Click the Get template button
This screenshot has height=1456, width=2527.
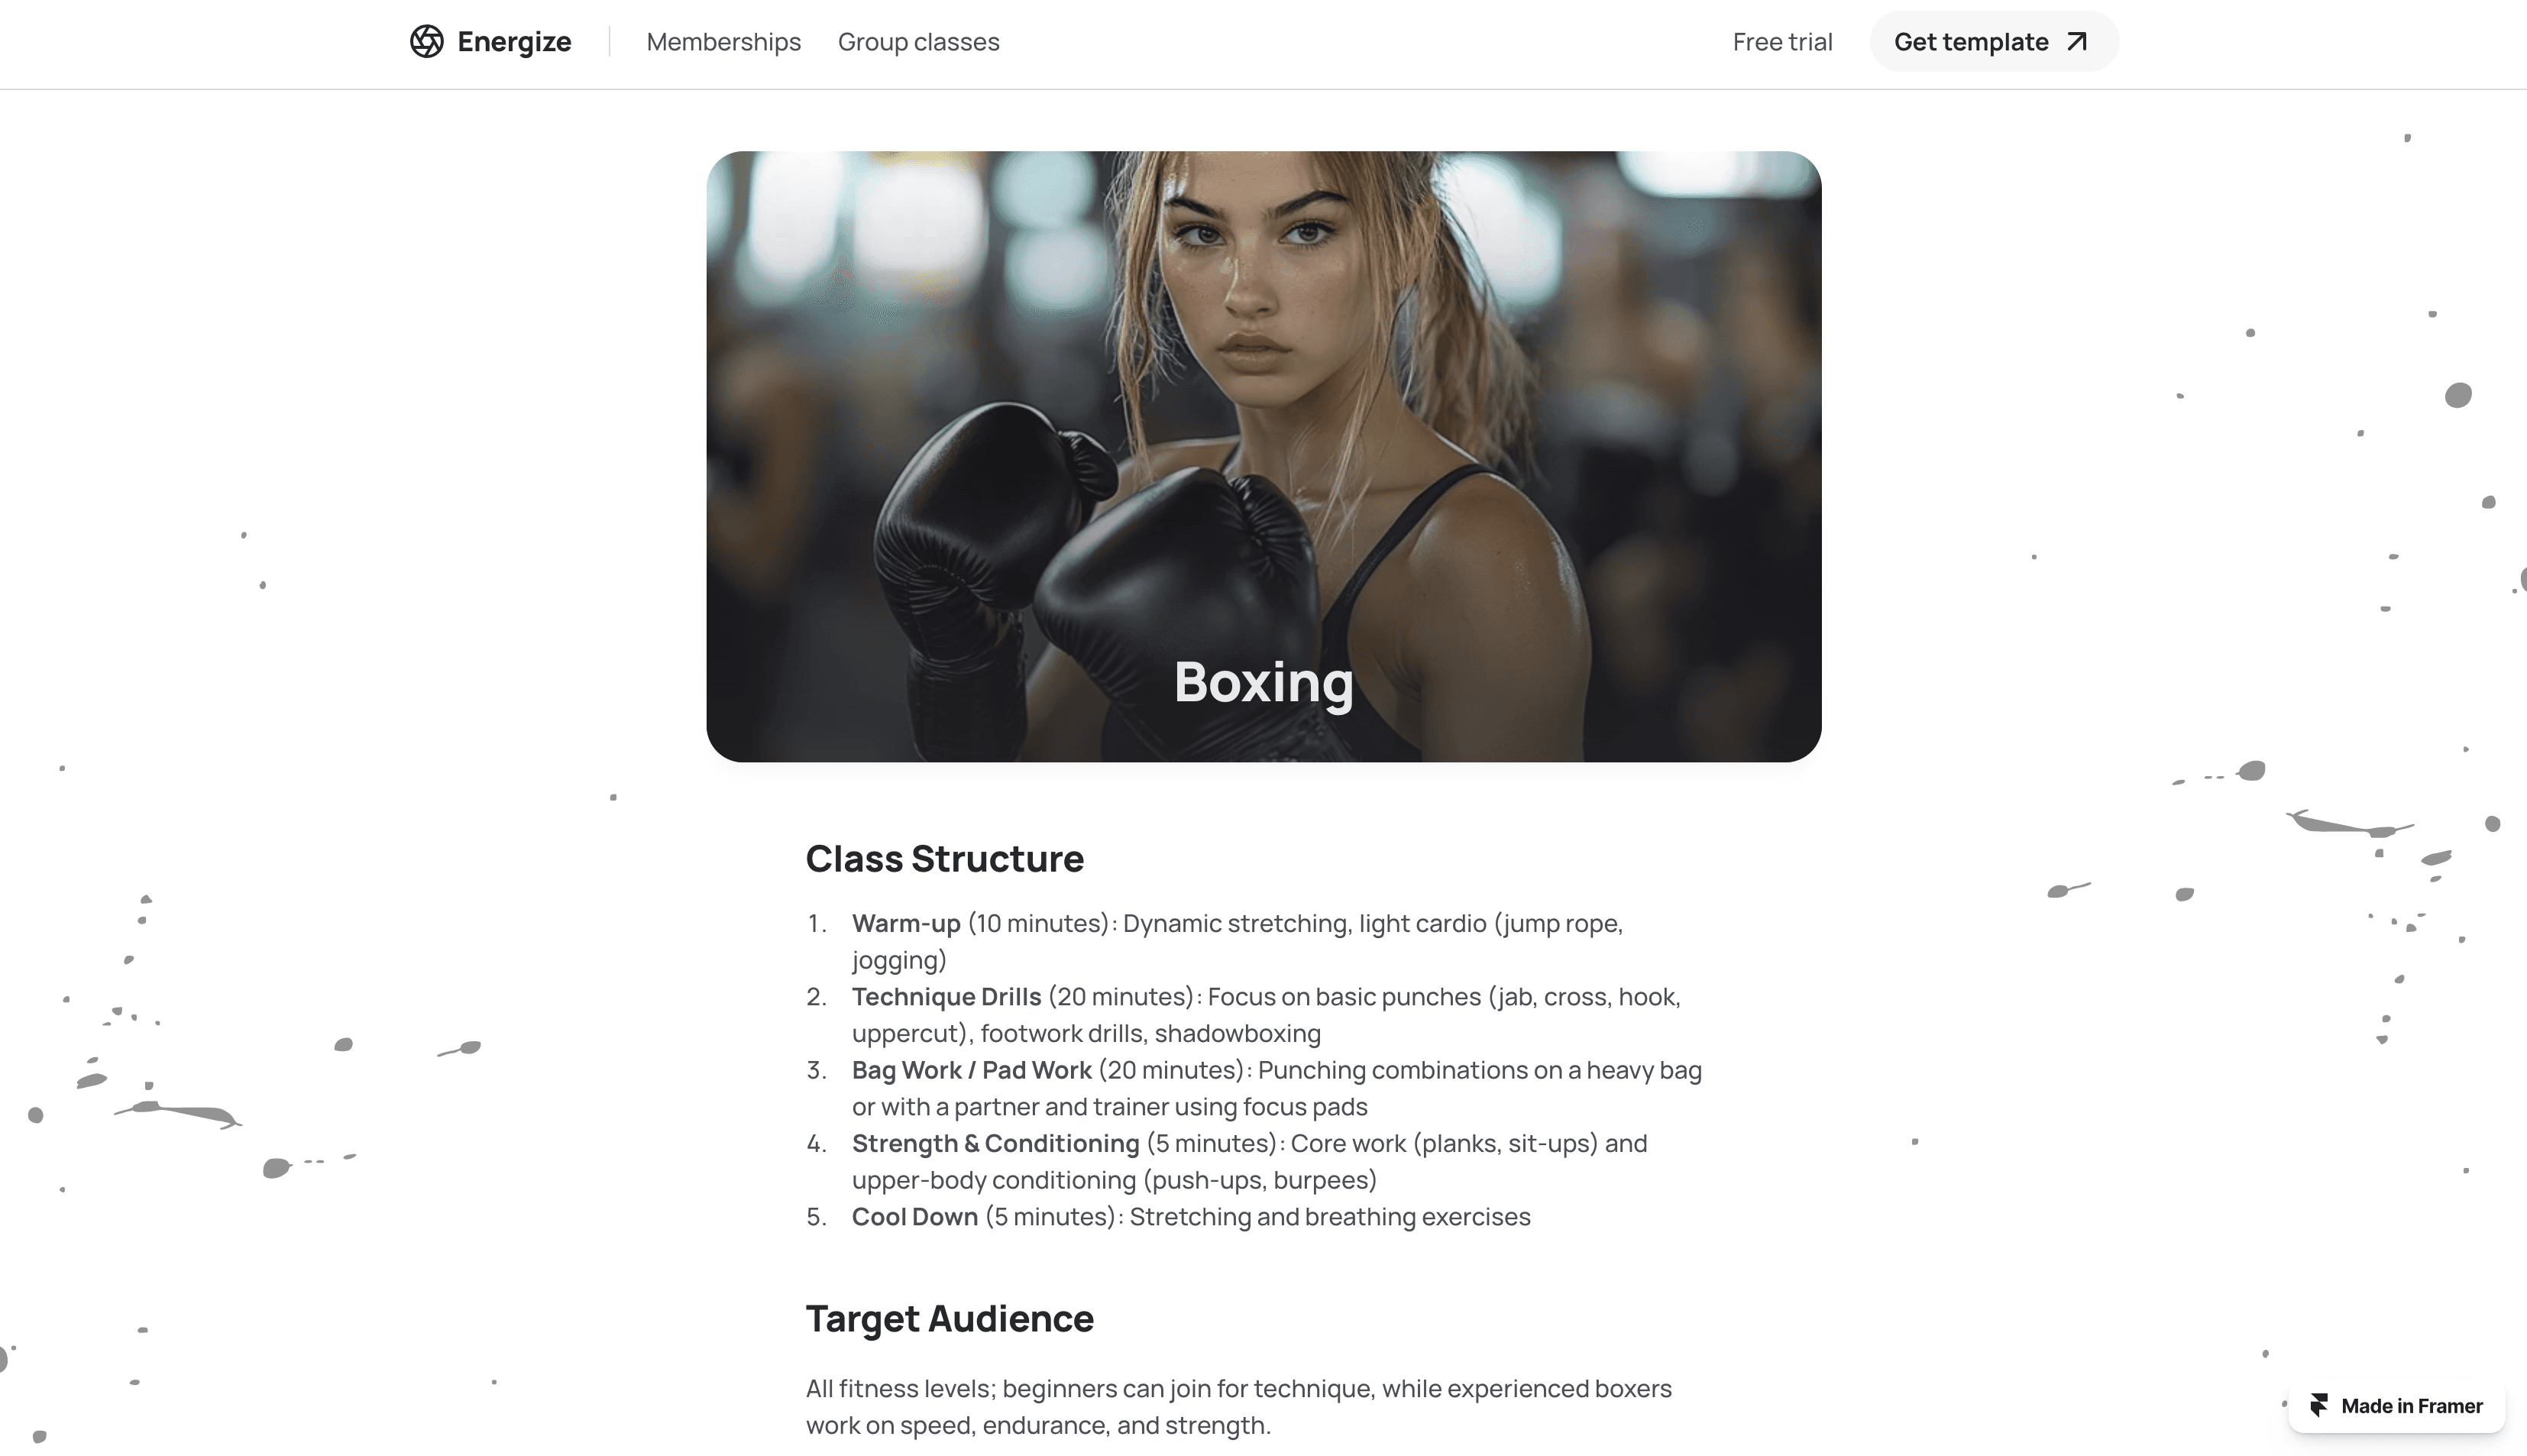(x=1993, y=41)
